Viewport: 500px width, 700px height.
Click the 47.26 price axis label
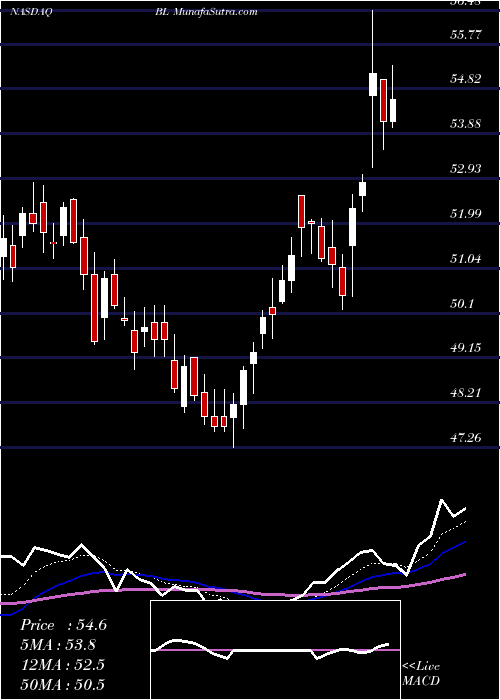click(x=466, y=438)
